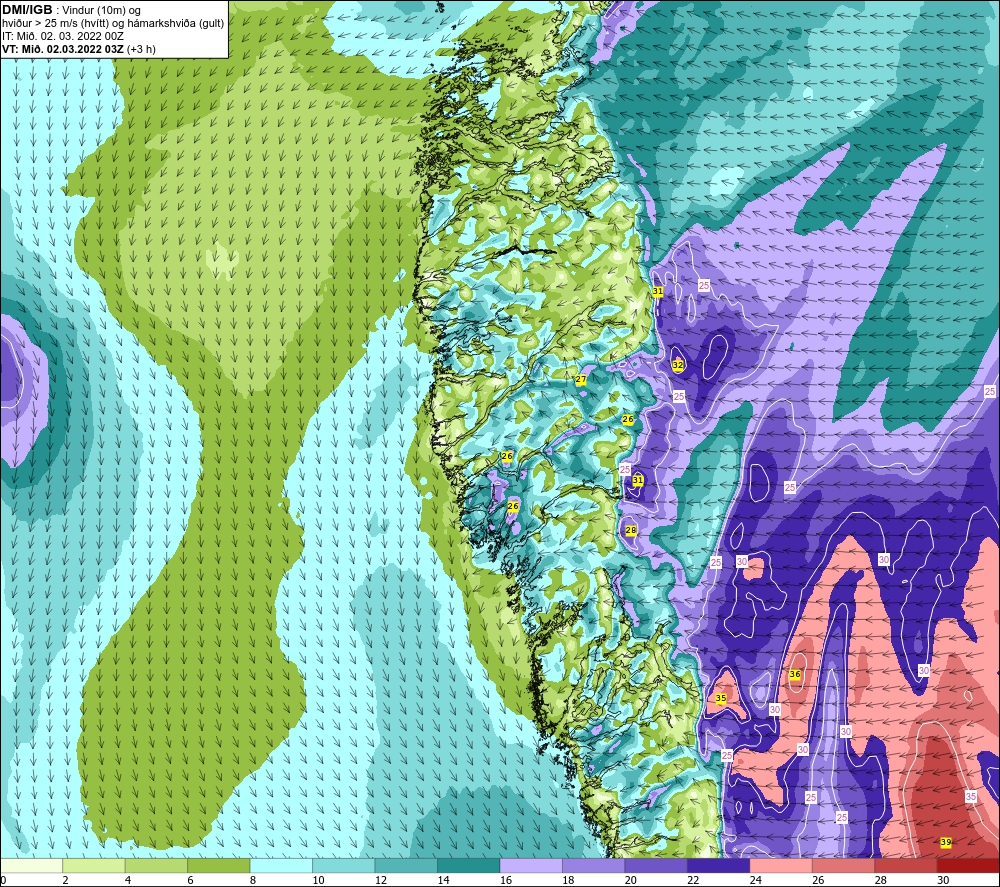Click the yellow 39 gust label

[x=946, y=842]
